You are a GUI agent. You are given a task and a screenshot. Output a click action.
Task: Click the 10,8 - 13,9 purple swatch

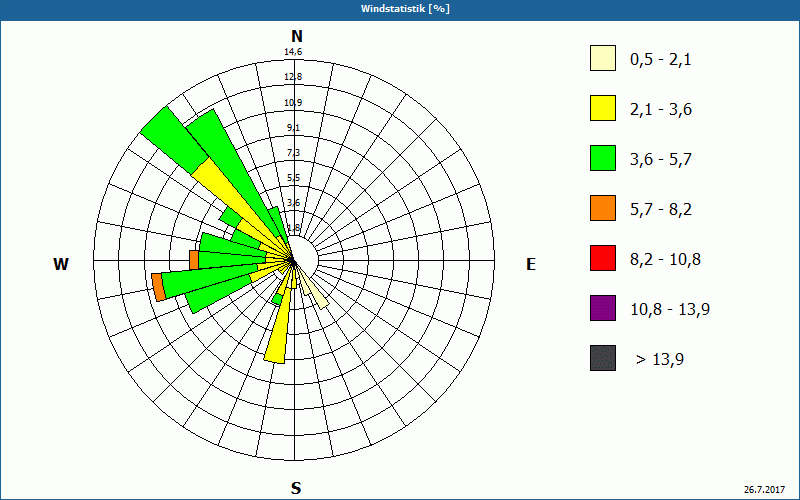pos(603,308)
